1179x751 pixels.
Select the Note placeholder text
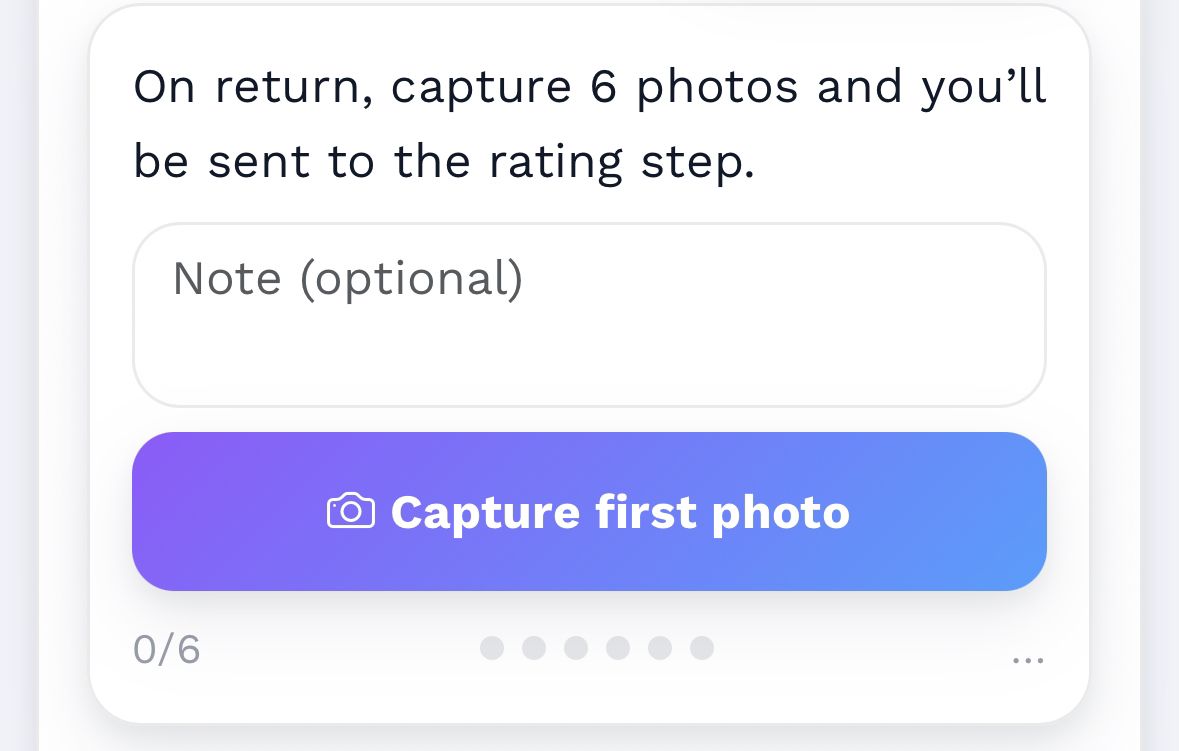346,279
